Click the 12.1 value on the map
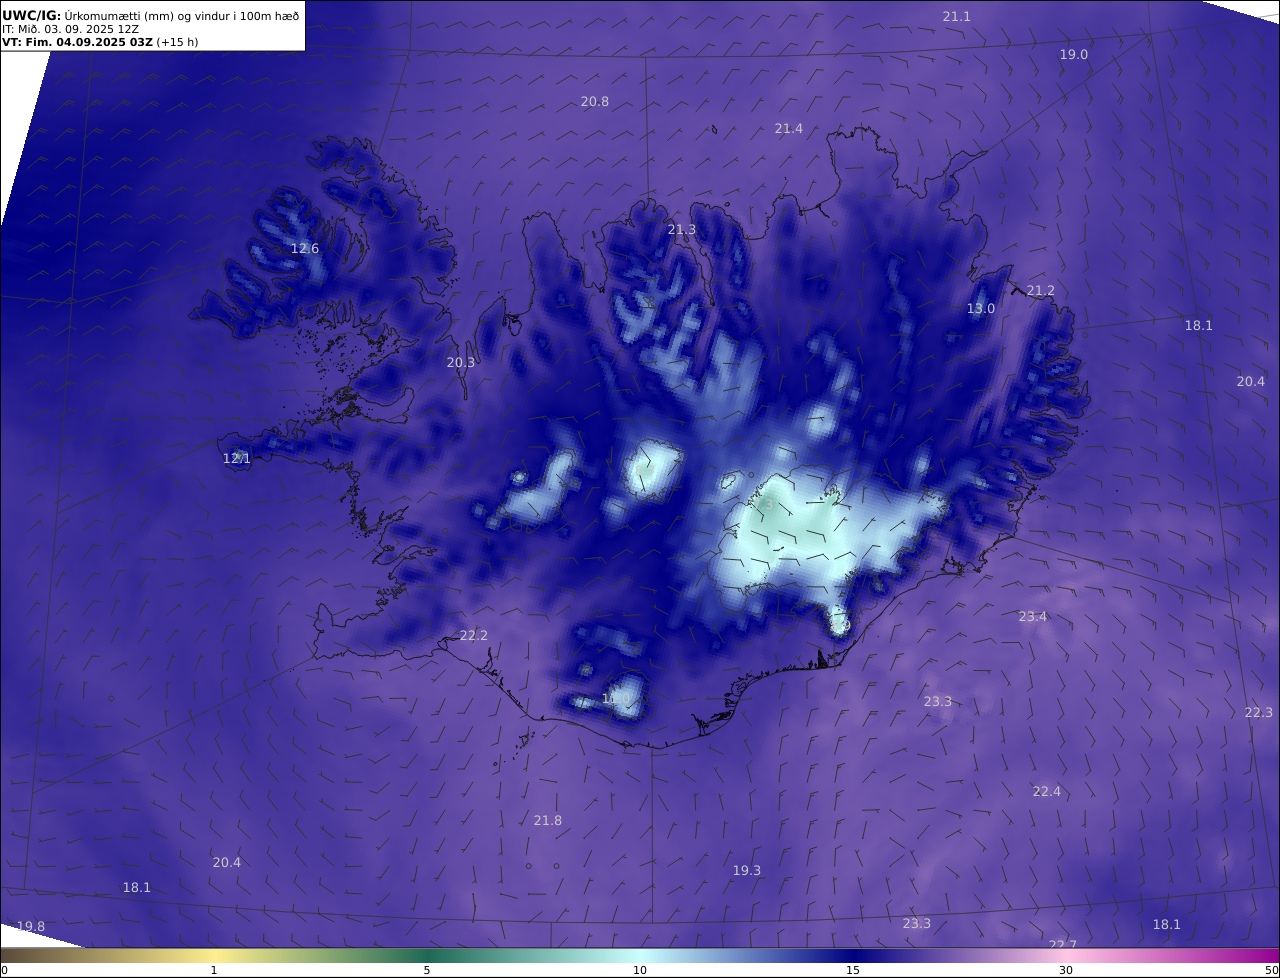This screenshot has width=1280, height=978. coord(237,458)
